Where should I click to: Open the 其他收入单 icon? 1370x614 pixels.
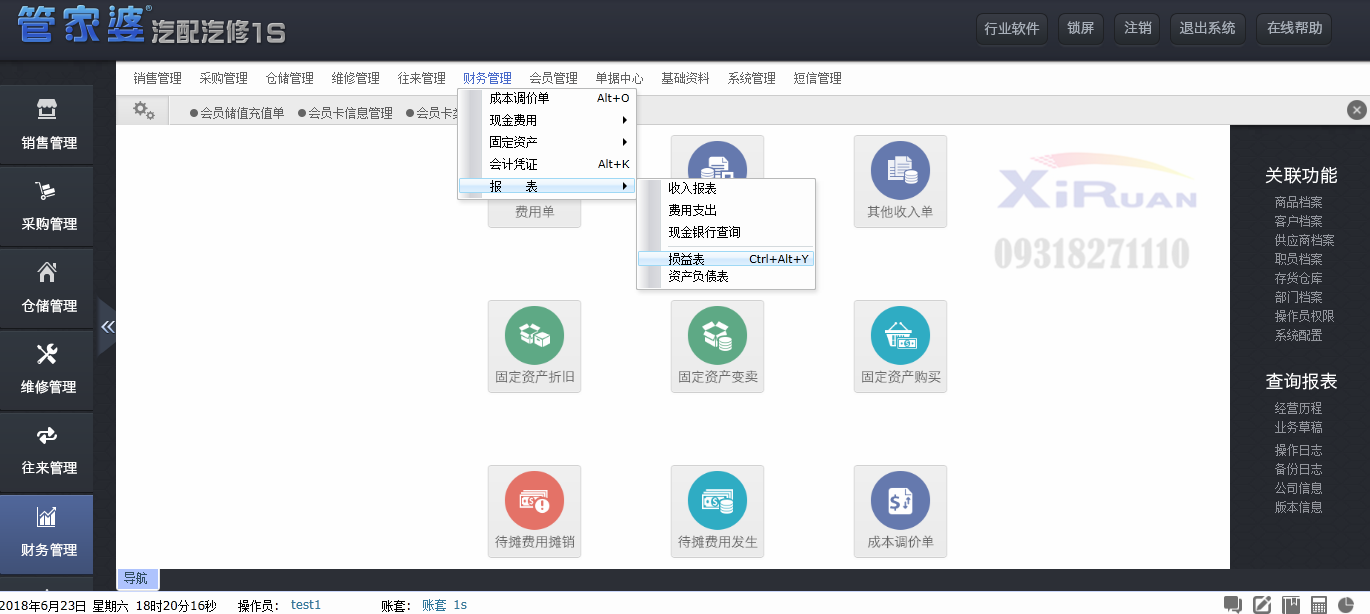pyautogui.click(x=900, y=181)
